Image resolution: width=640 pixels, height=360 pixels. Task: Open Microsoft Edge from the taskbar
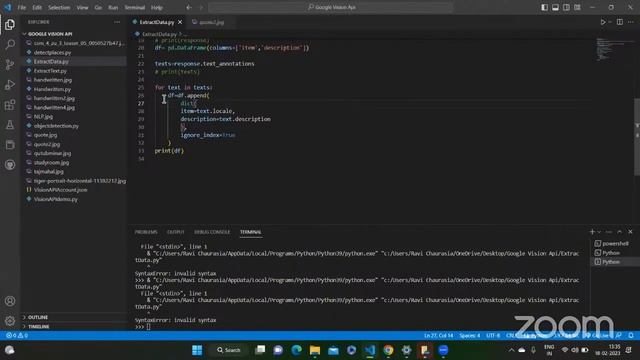pos(296,350)
